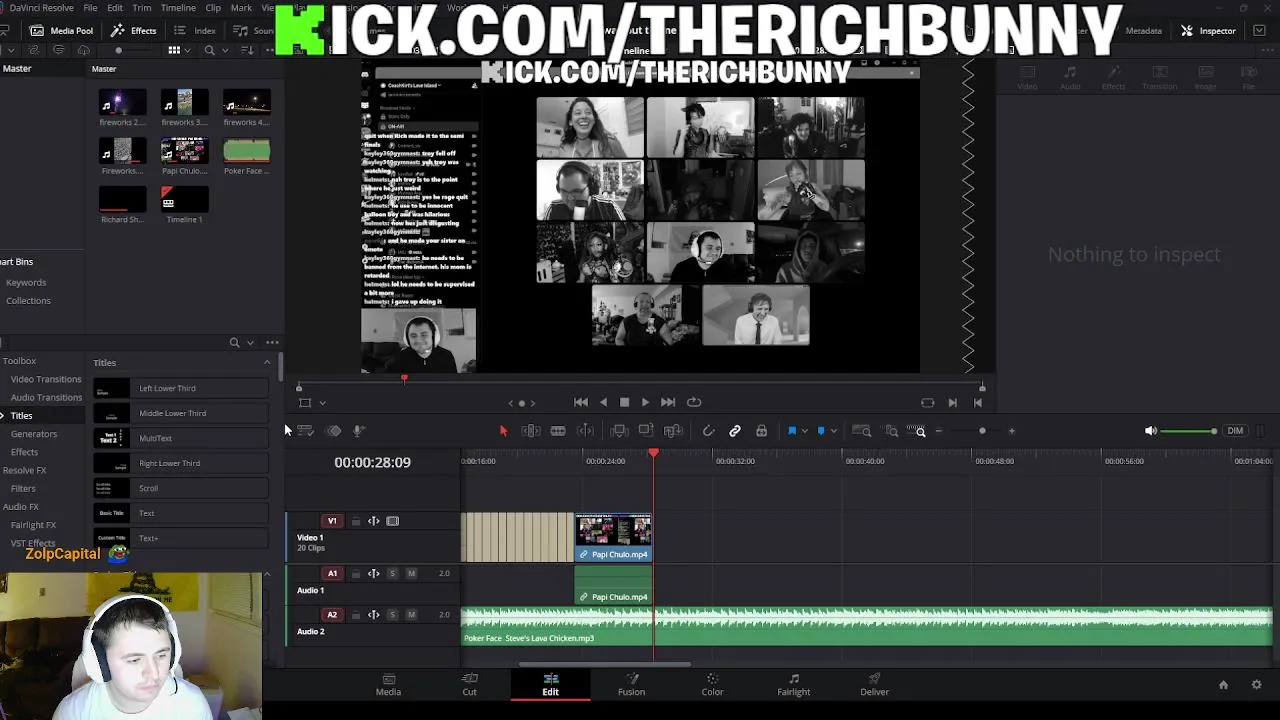Screen dimensions: 1280x720
Task: Open the Clip menu
Action: click(213, 7)
